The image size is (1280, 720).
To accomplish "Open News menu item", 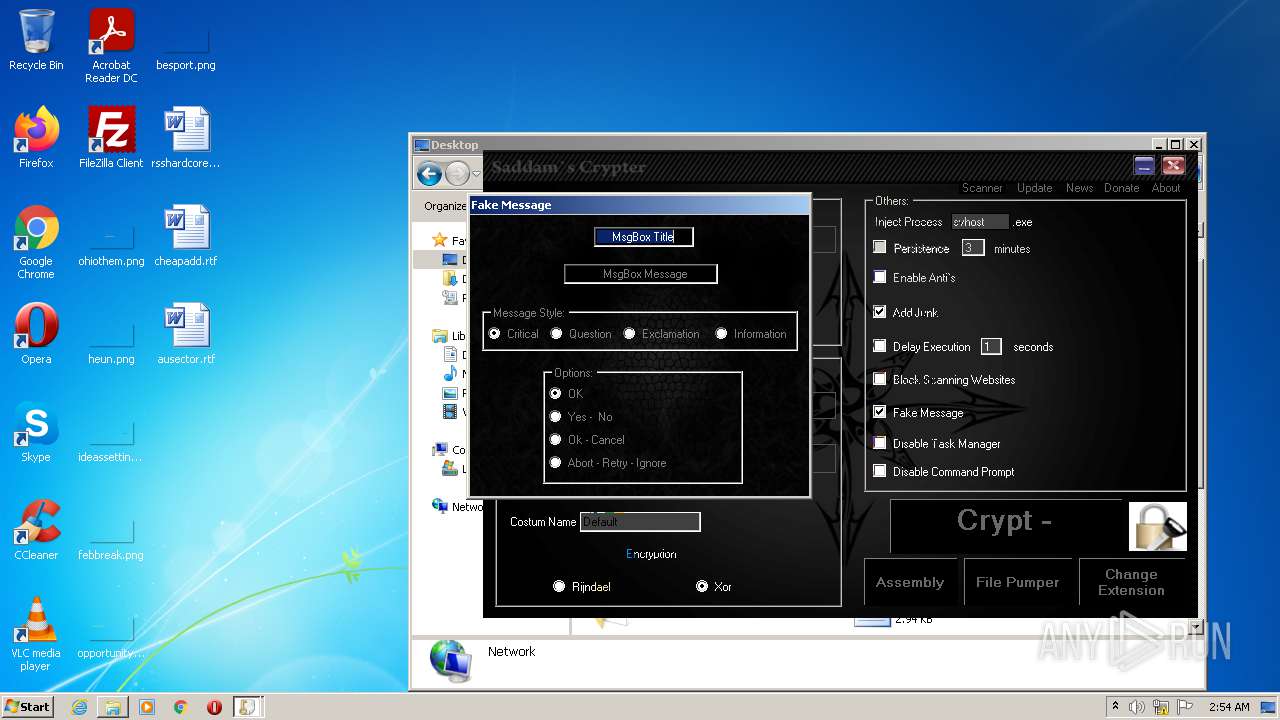I will pos(1079,188).
